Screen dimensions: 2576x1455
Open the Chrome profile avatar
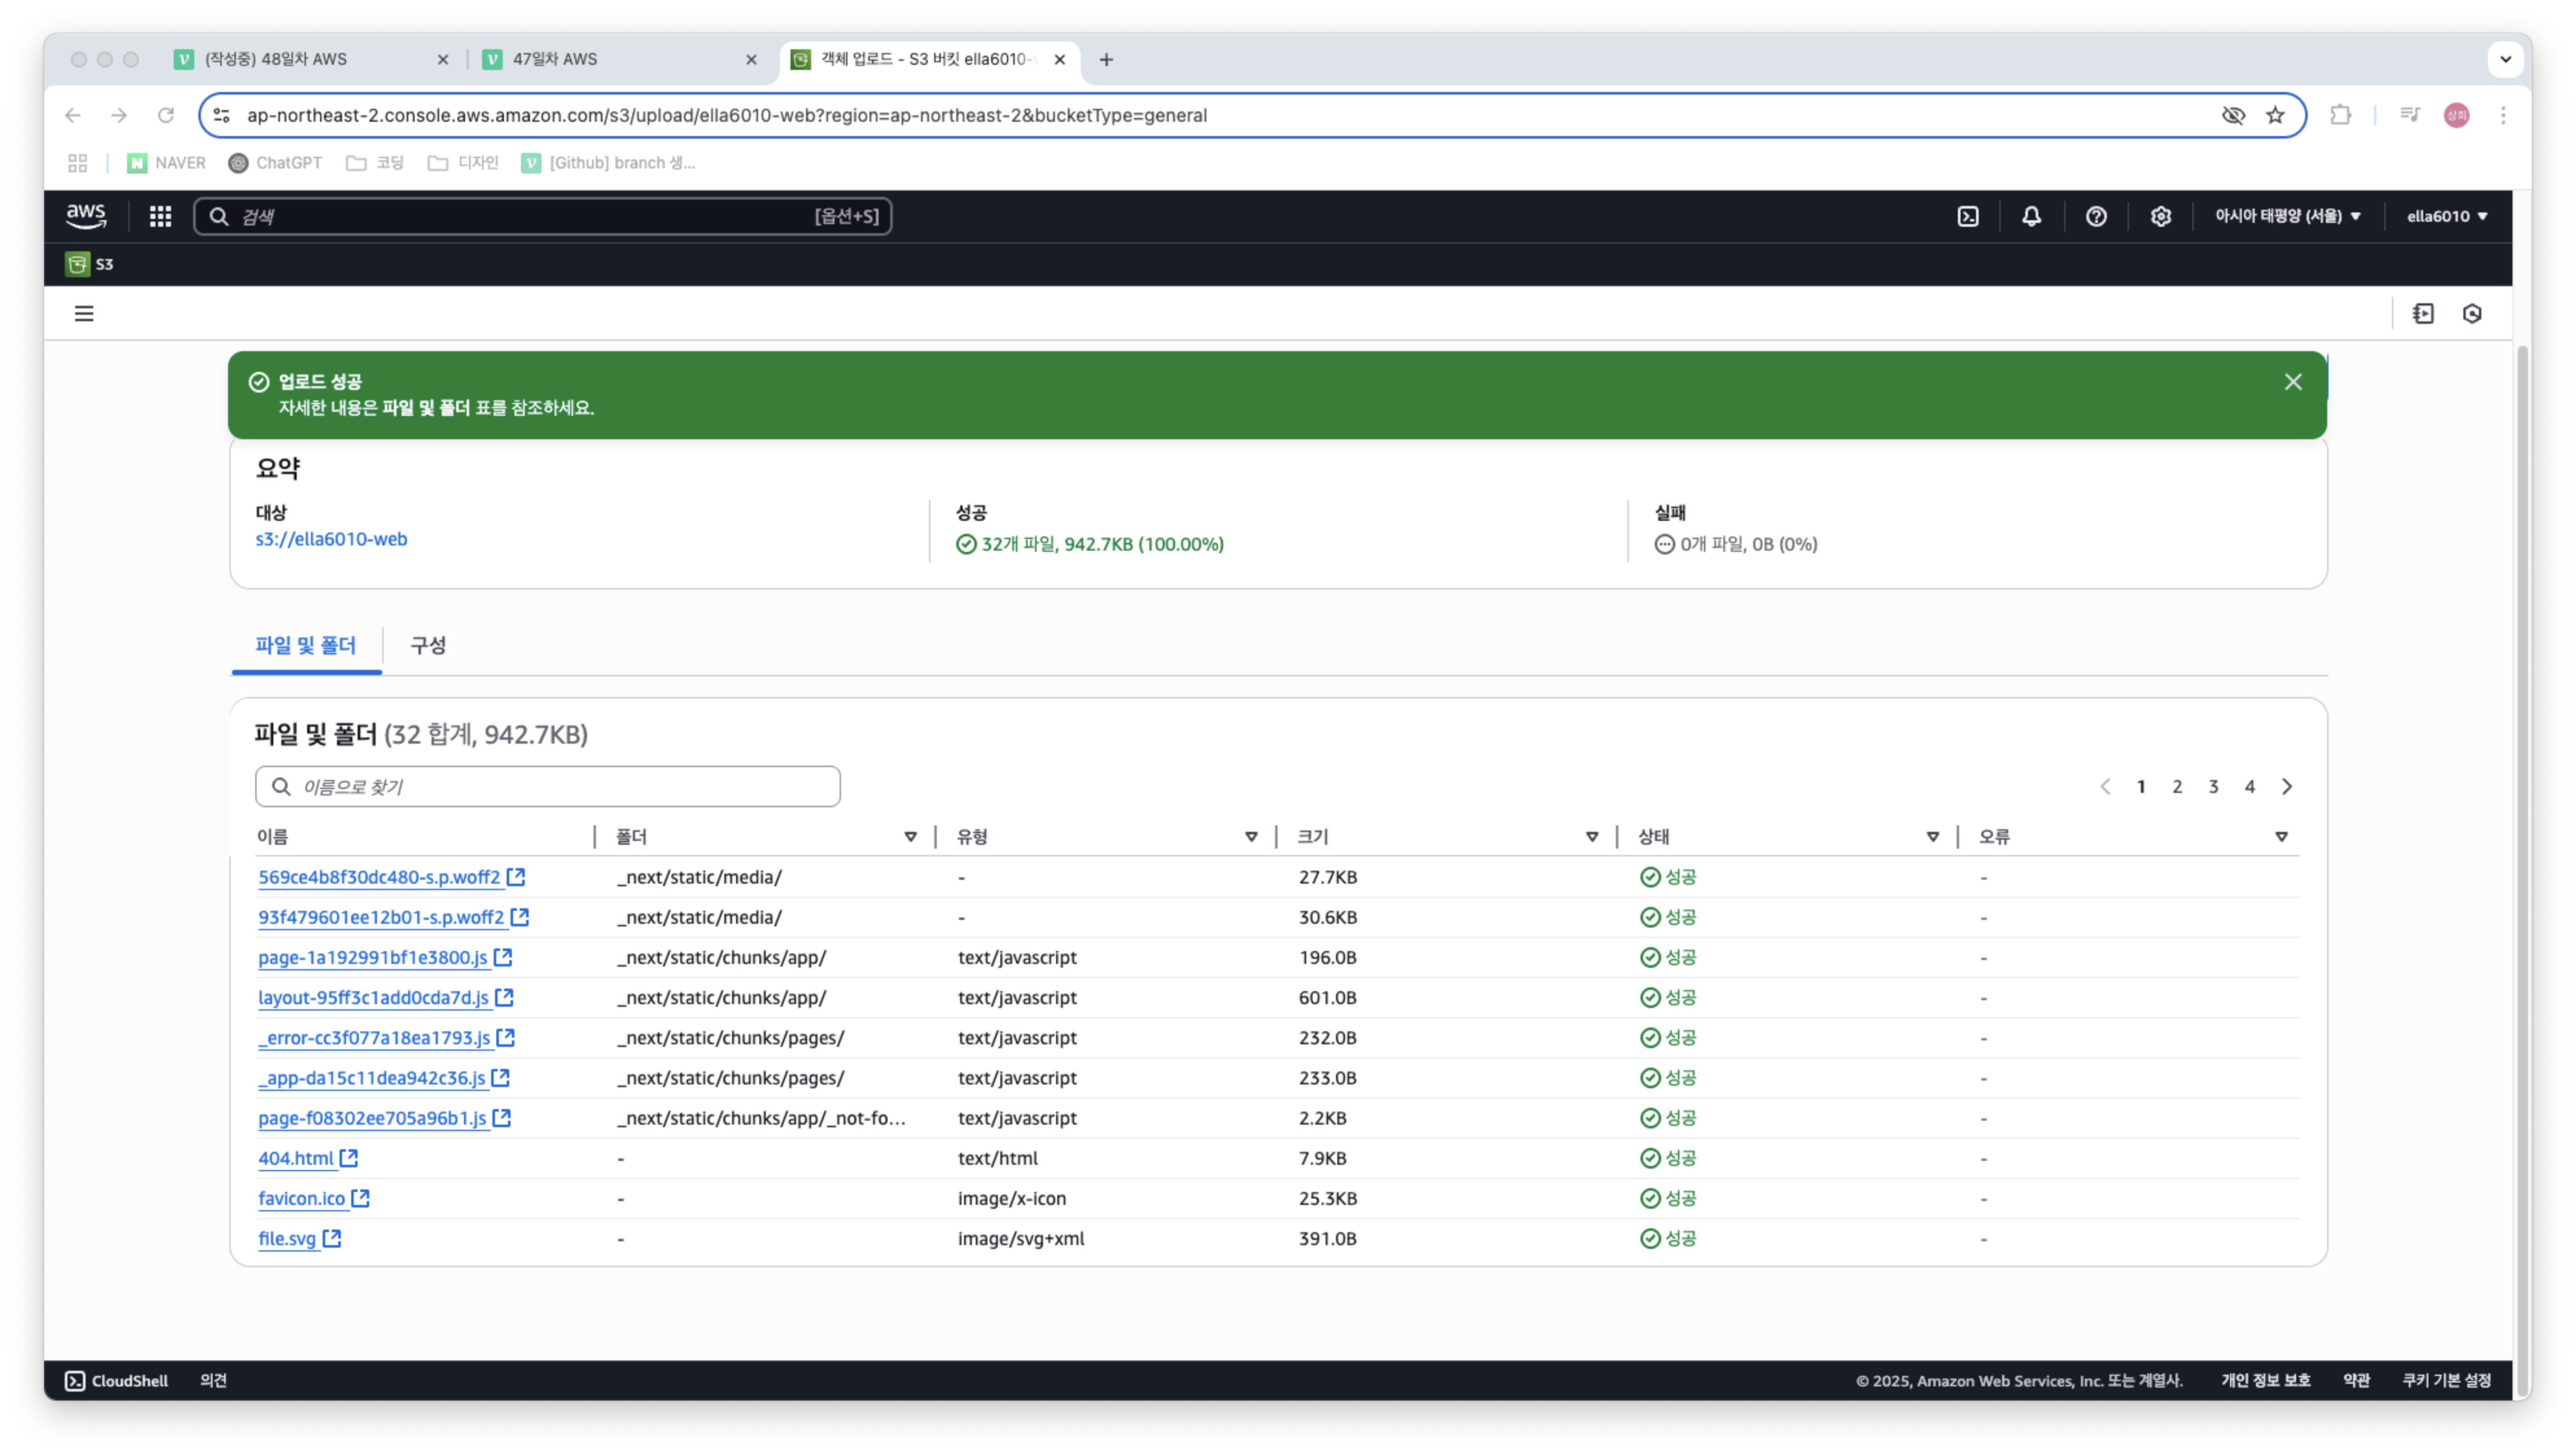pos(2456,115)
